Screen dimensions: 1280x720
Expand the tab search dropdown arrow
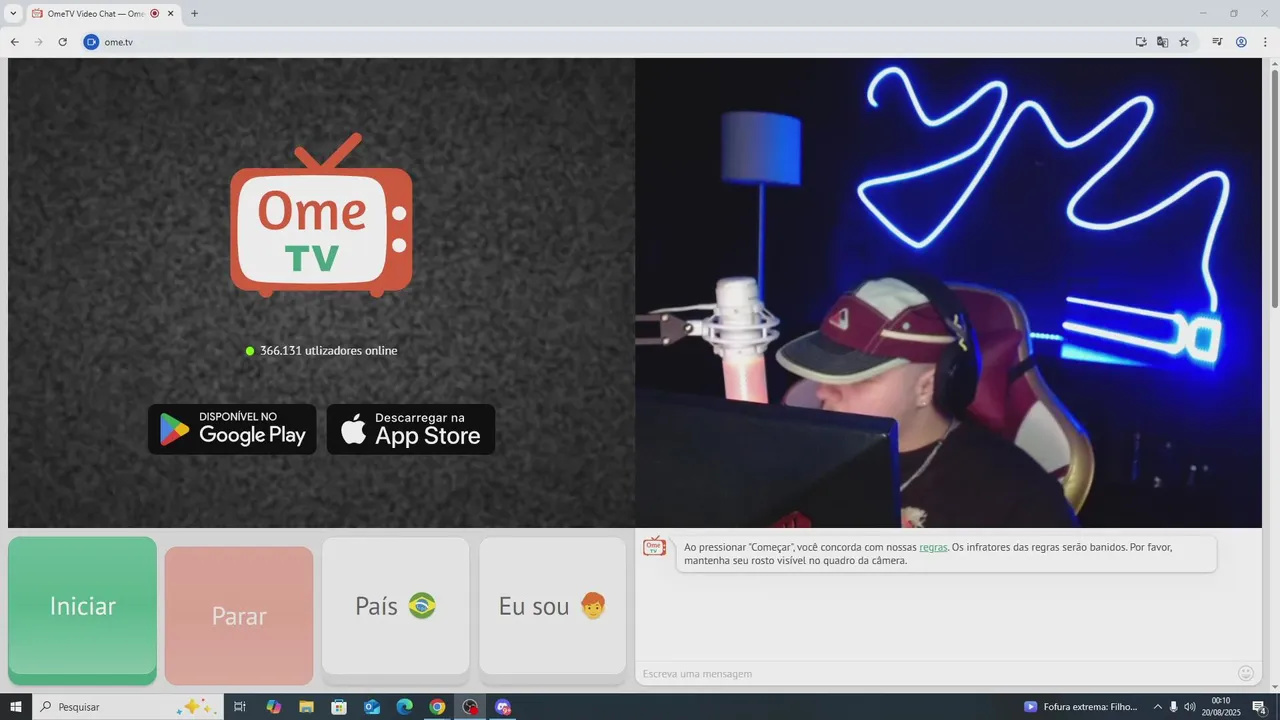pyautogui.click(x=13, y=14)
